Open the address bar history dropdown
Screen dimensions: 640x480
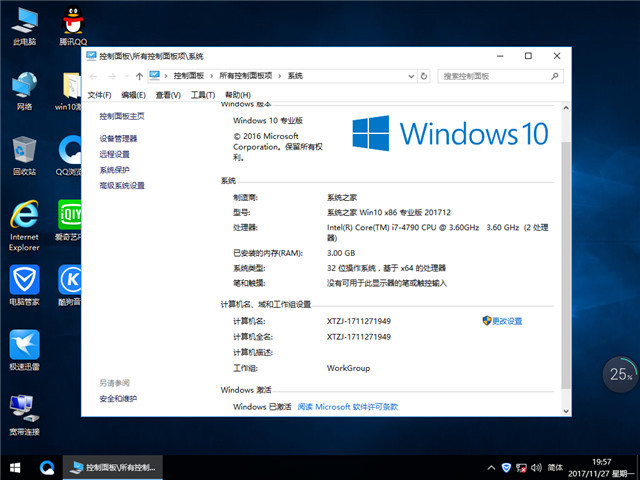pyautogui.click(x=411, y=76)
